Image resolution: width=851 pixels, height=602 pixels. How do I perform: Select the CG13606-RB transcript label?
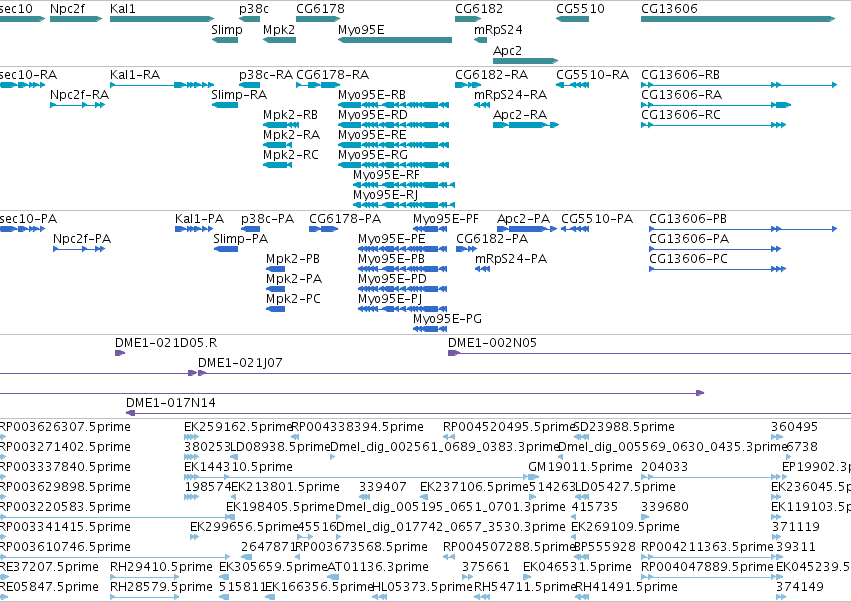(x=681, y=75)
